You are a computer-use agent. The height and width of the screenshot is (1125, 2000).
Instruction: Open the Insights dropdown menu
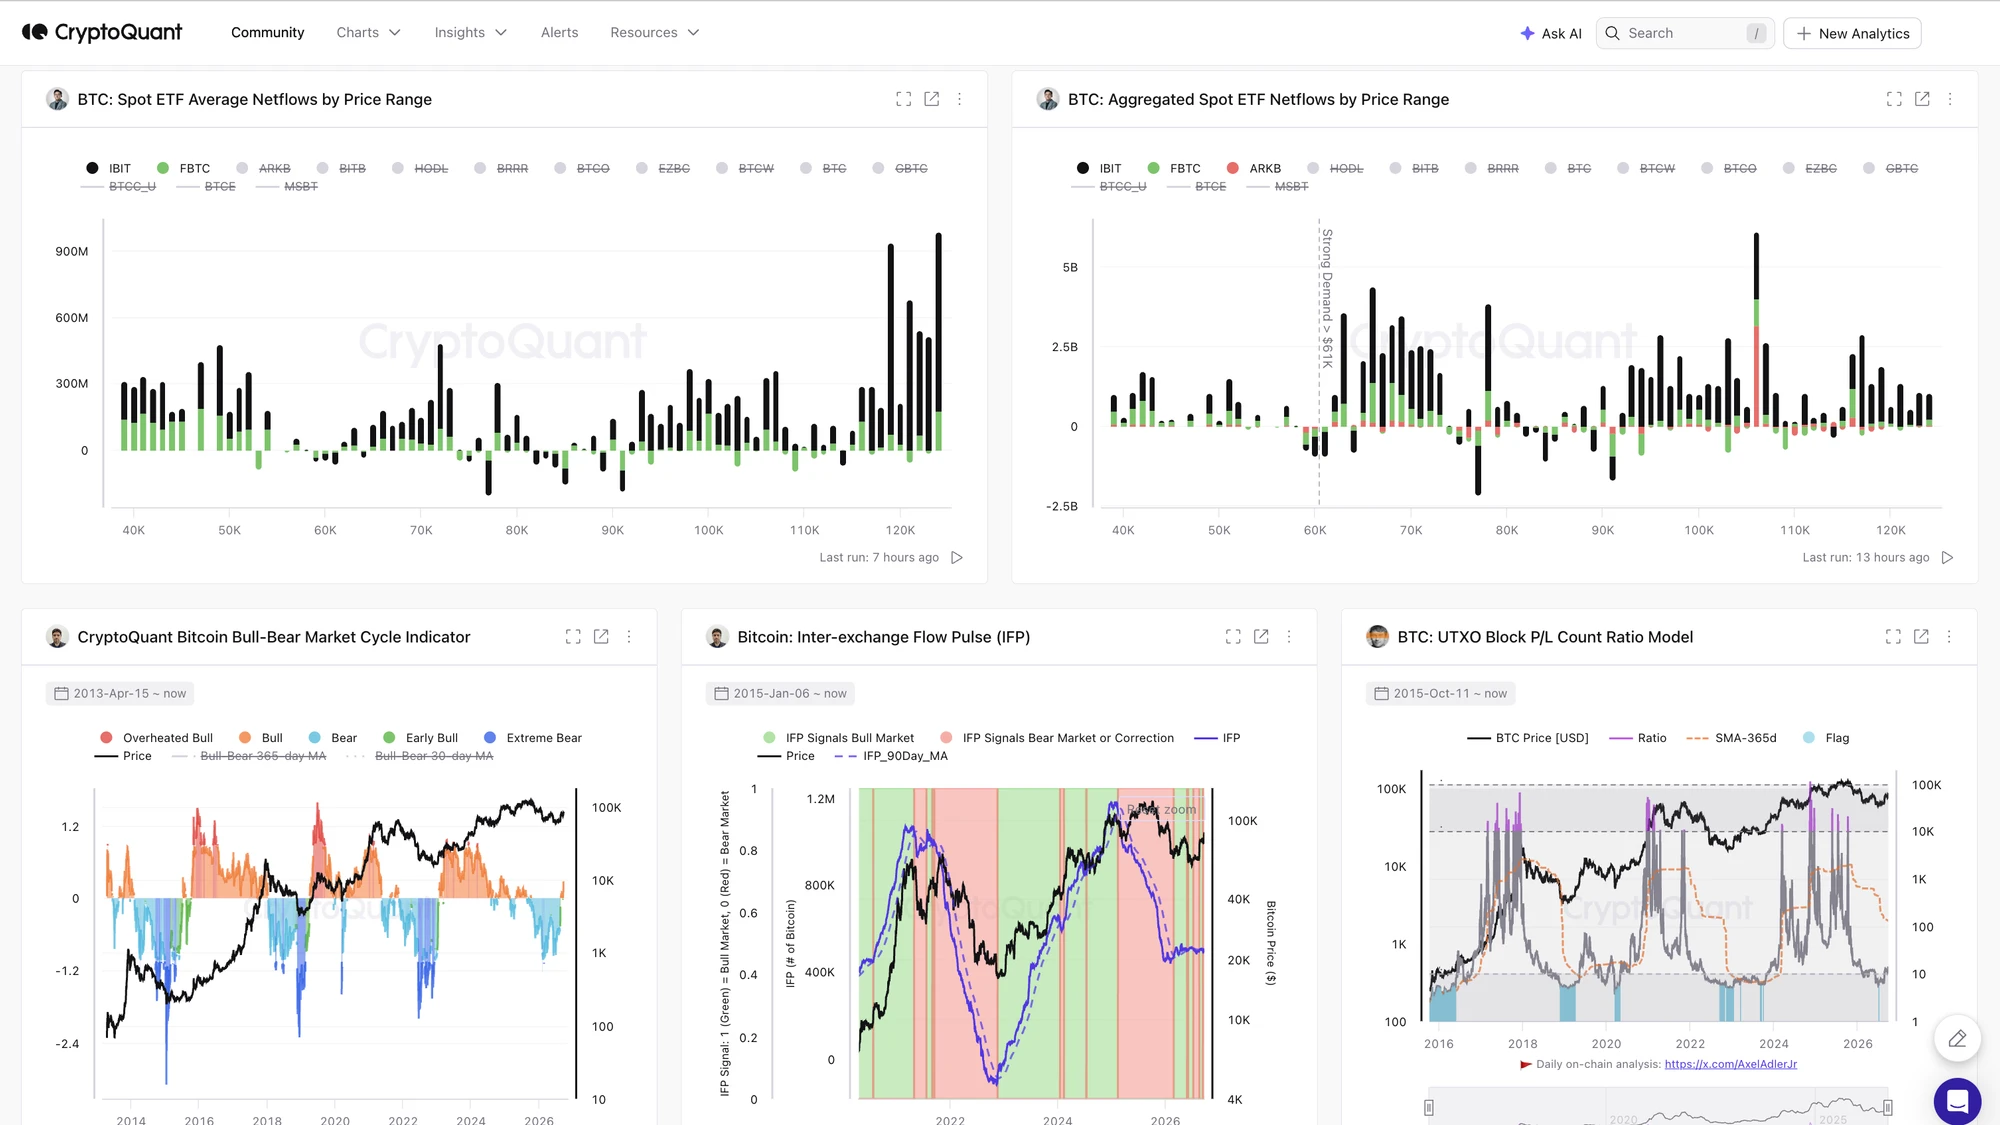470,33
